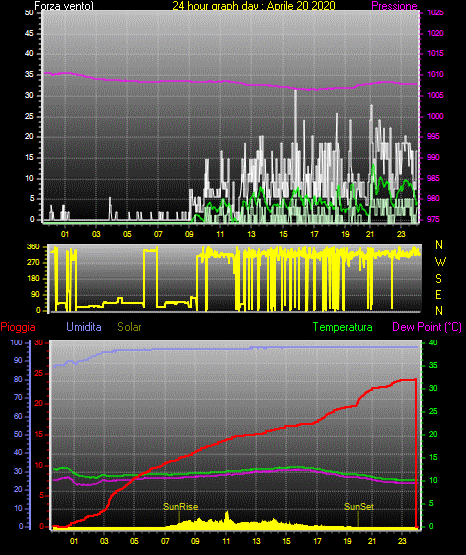This screenshot has width=466, height=555.
Task: Click the '50' humidity axis value
Action: click(18, 434)
